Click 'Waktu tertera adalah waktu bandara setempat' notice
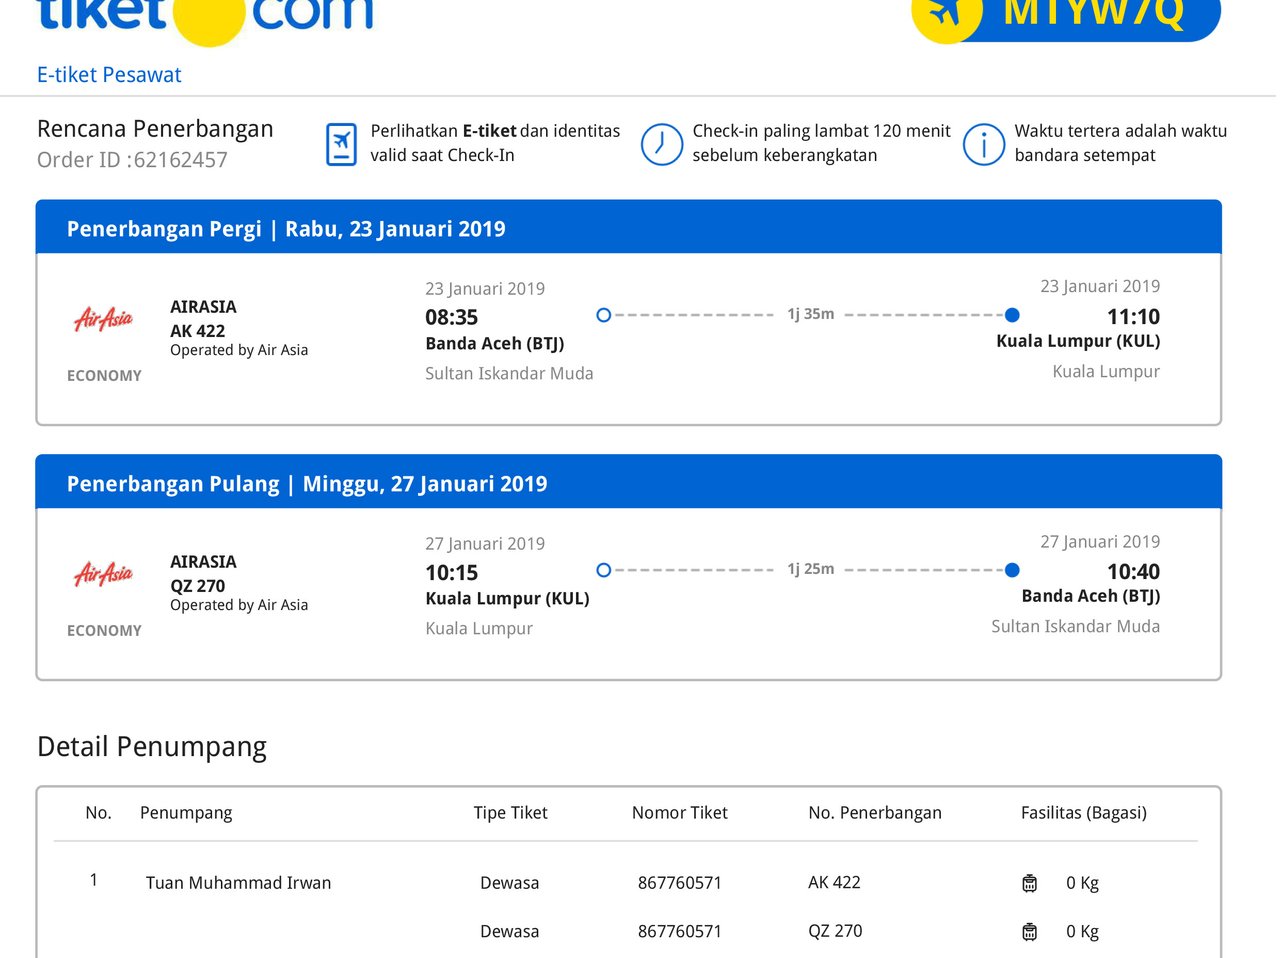Viewport: 1280px width, 958px height. pyautogui.click(x=1120, y=143)
